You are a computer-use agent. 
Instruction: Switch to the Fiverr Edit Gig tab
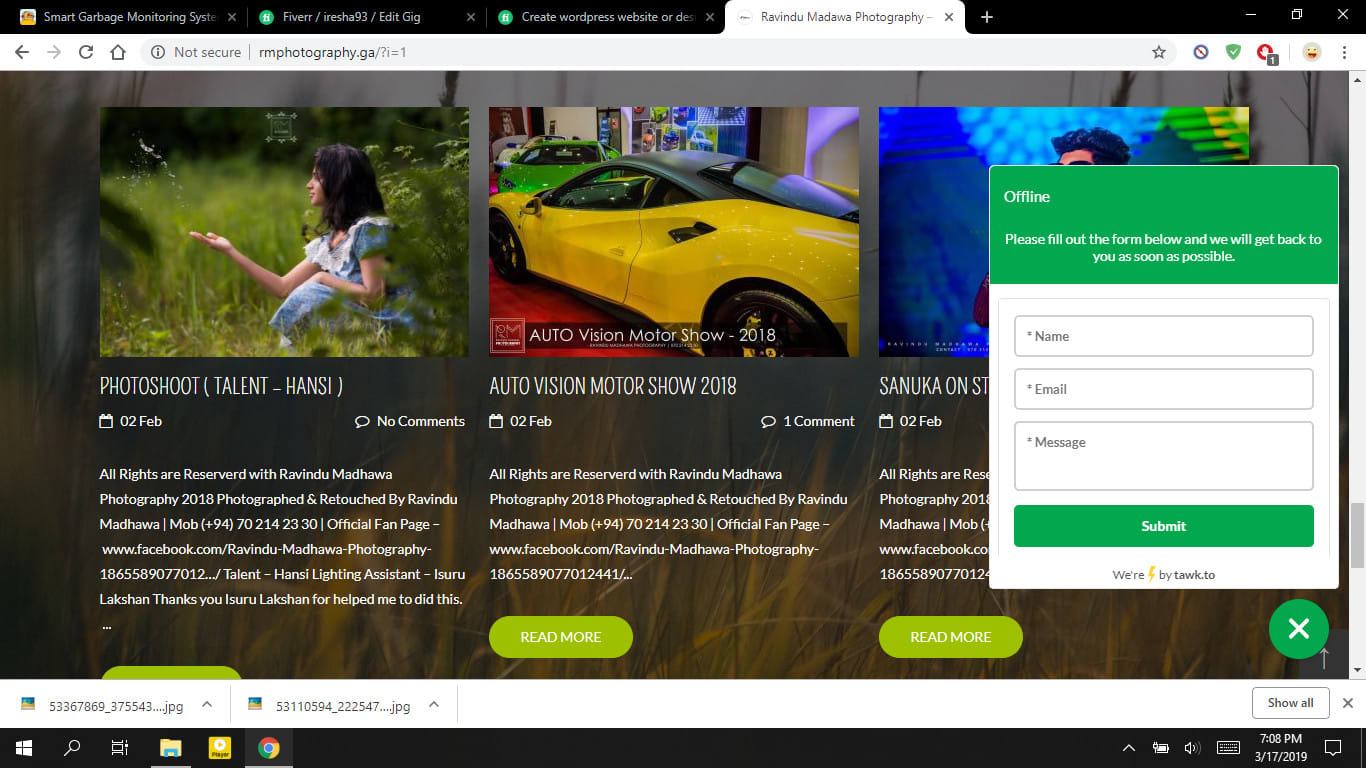point(366,17)
